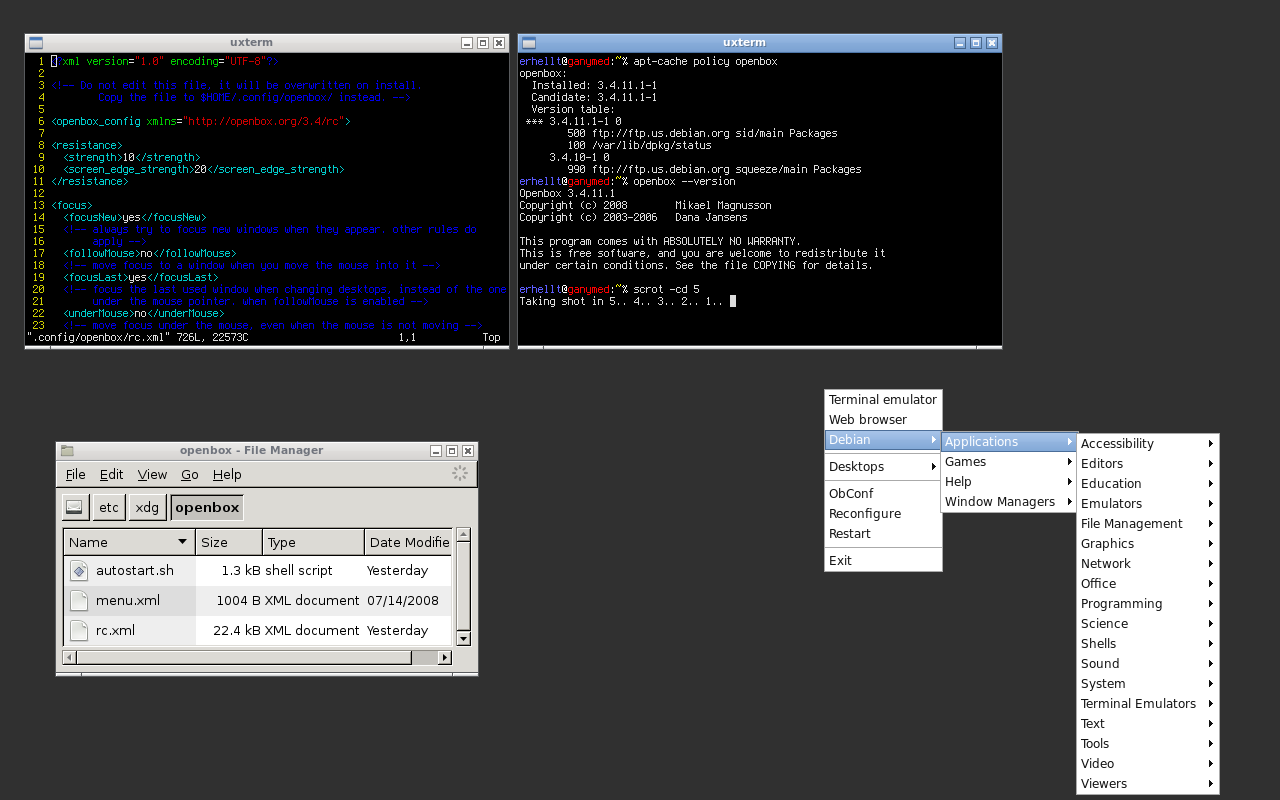This screenshot has height=800, width=1280.
Task: Click the menu.xml XML document icon
Action: tap(80, 600)
